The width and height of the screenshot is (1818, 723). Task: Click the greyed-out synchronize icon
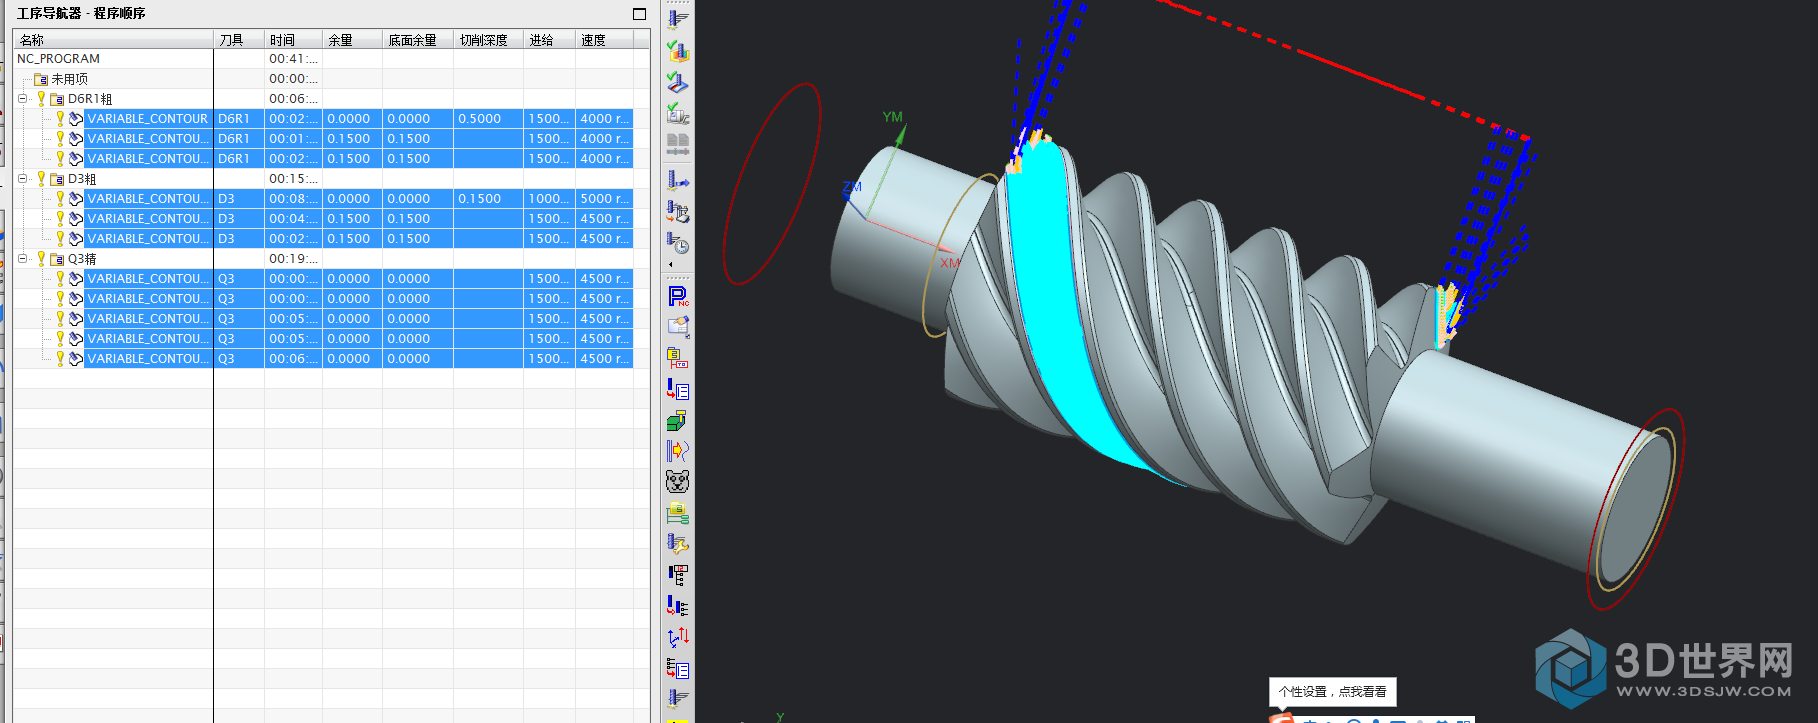tap(678, 144)
